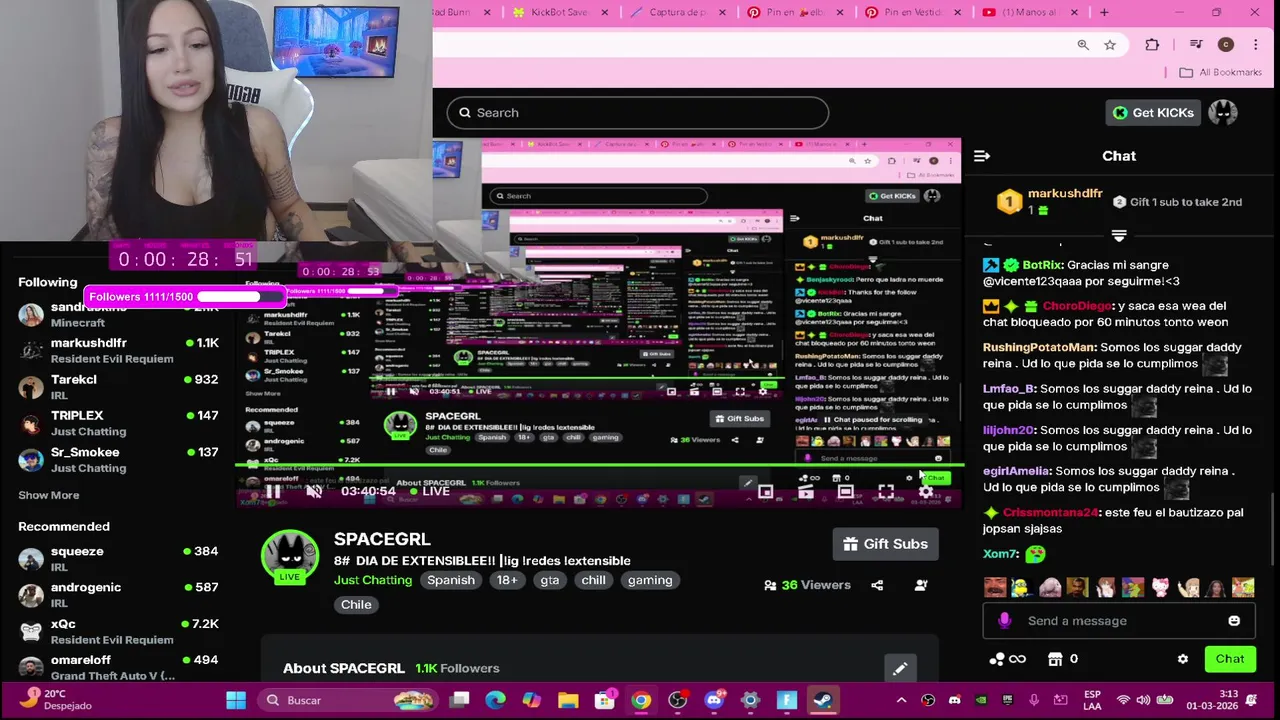Expand the gift leaderboard chevron below markushdlfr

tap(1119, 236)
